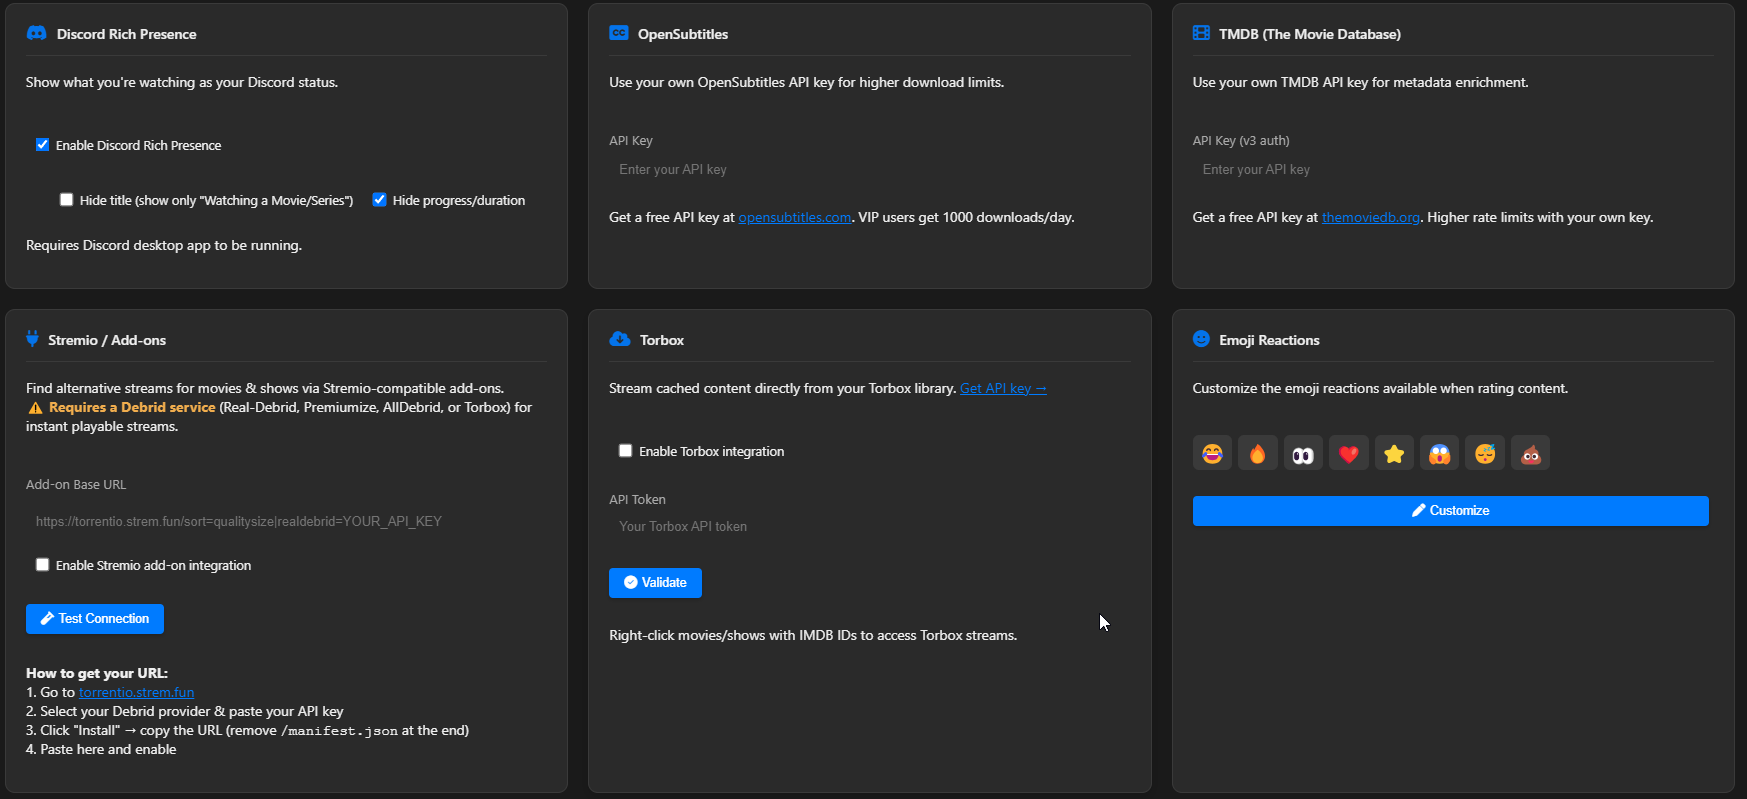This screenshot has width=1747, height=799.
Task: Enable Torbox integration checkbox
Action: [x=625, y=451]
